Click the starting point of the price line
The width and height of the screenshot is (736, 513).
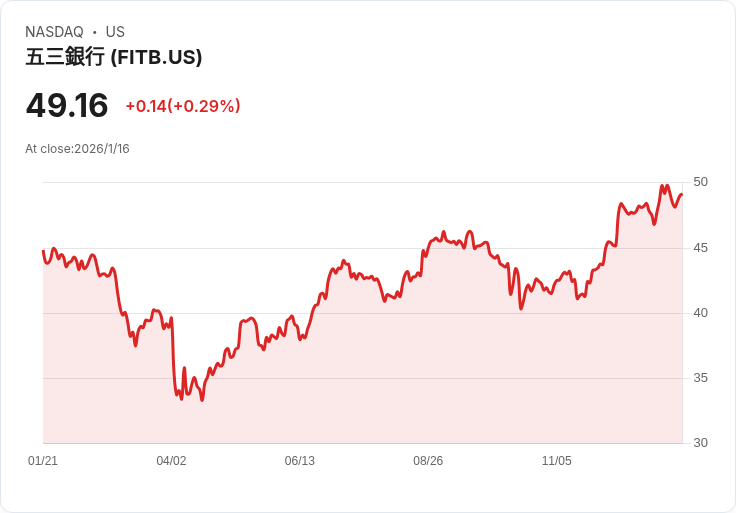pos(43,251)
